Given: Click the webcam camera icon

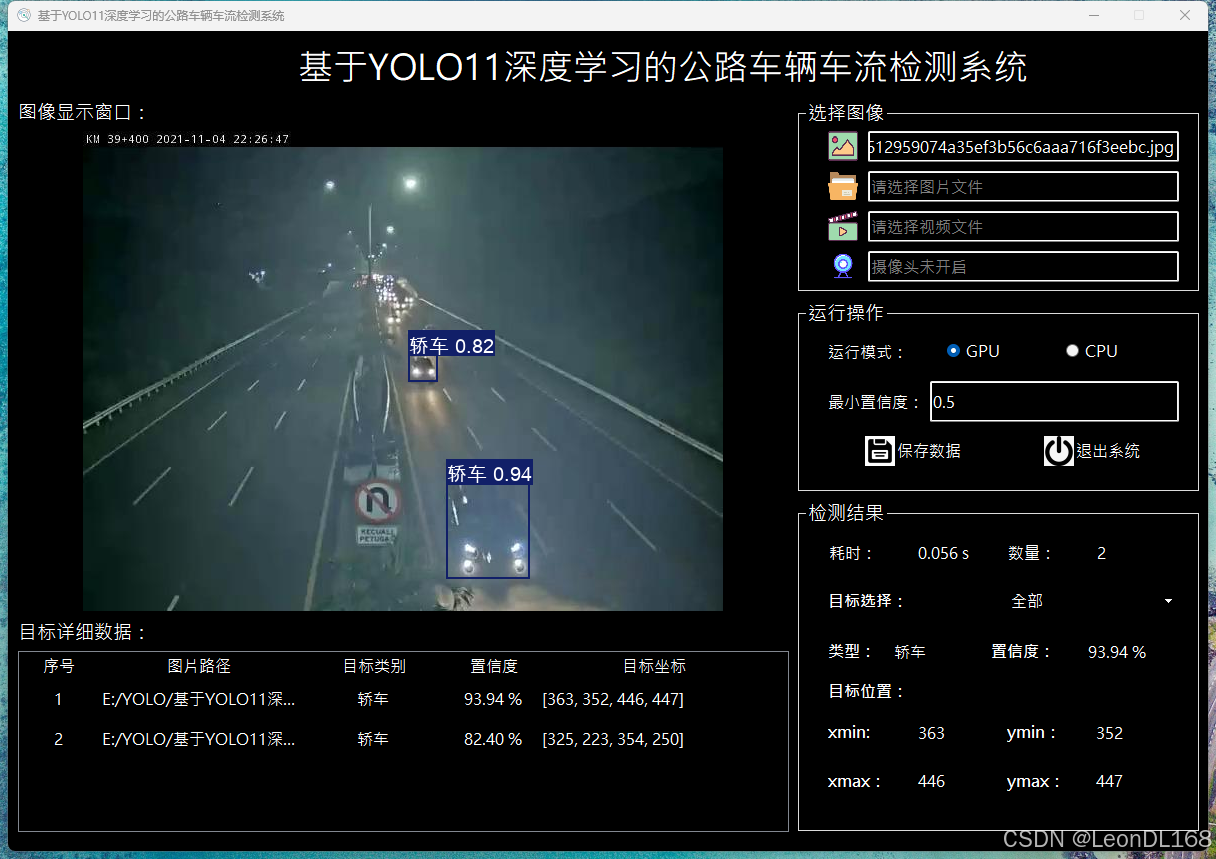Looking at the screenshot, I should click(x=843, y=266).
